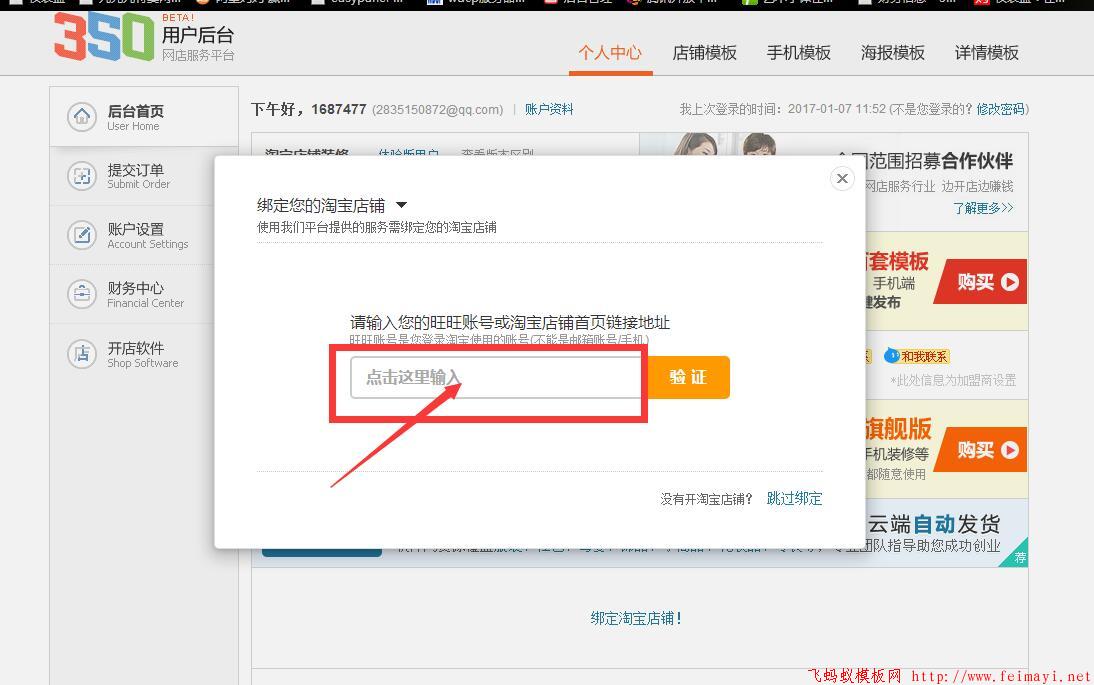
Task: Open the 账户资料 link
Action: [x=549, y=110]
